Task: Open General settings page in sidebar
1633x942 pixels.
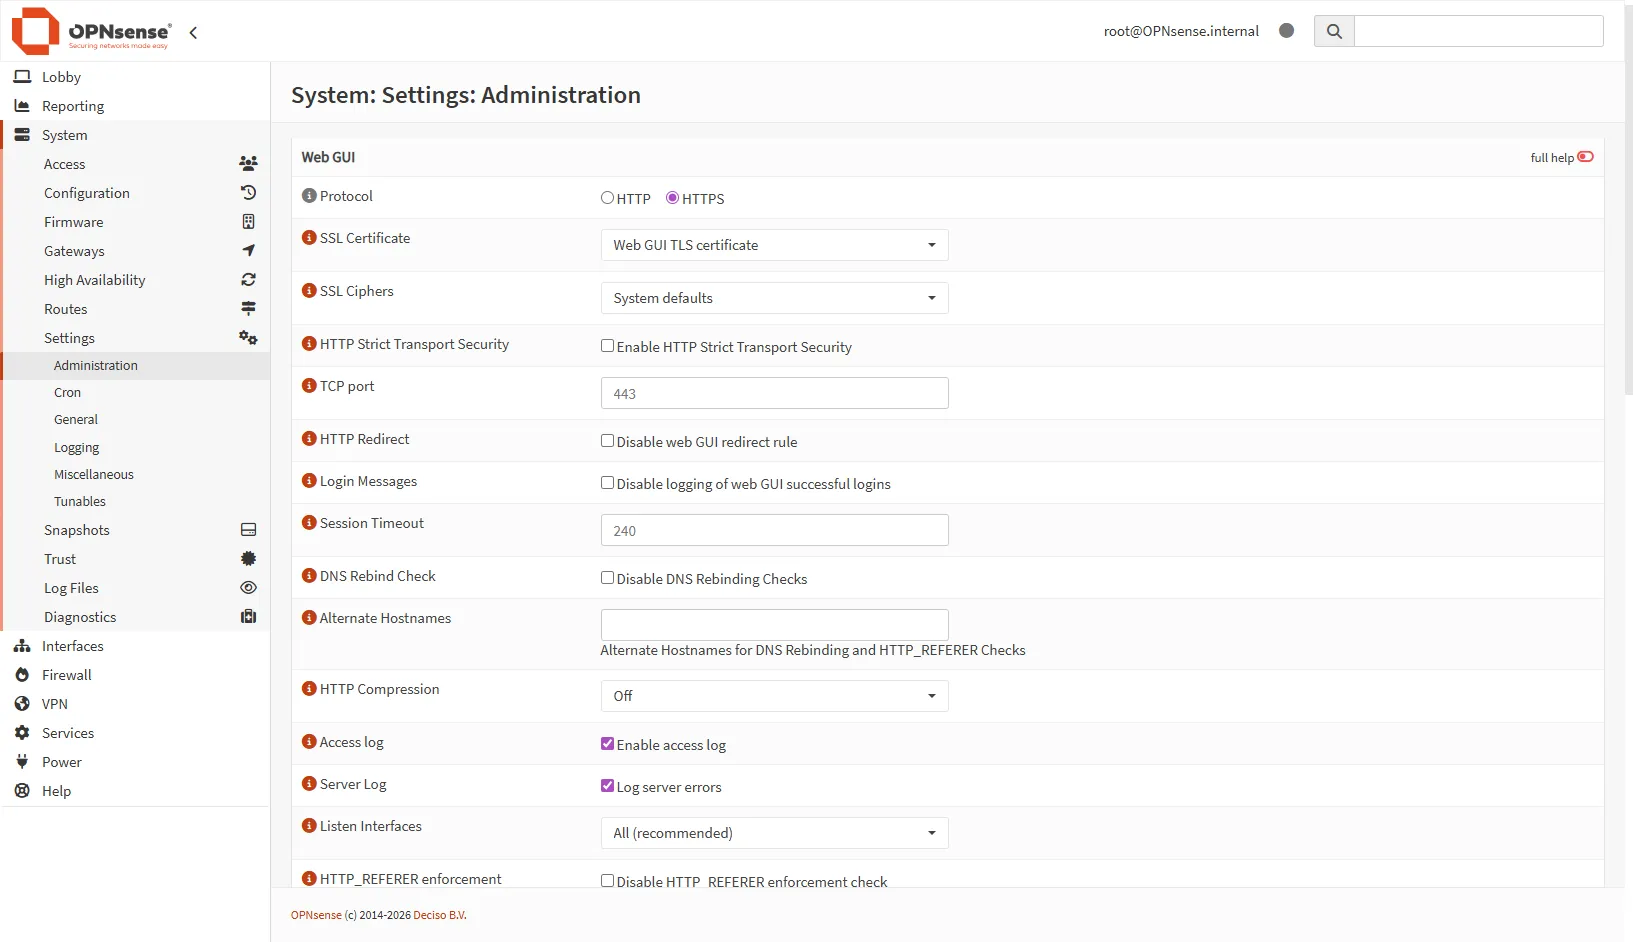Action: [x=76, y=420]
